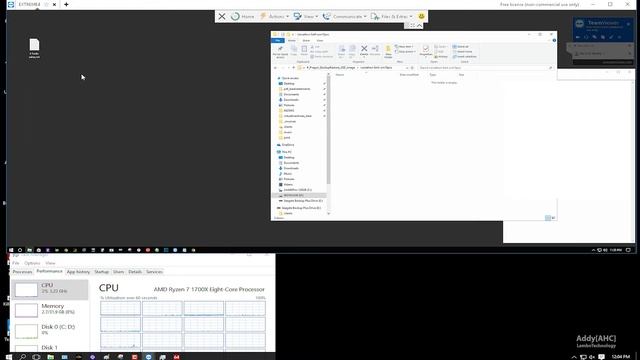Switch to the Details tab in Task Manager
640x360 pixels.
(x=135, y=271)
